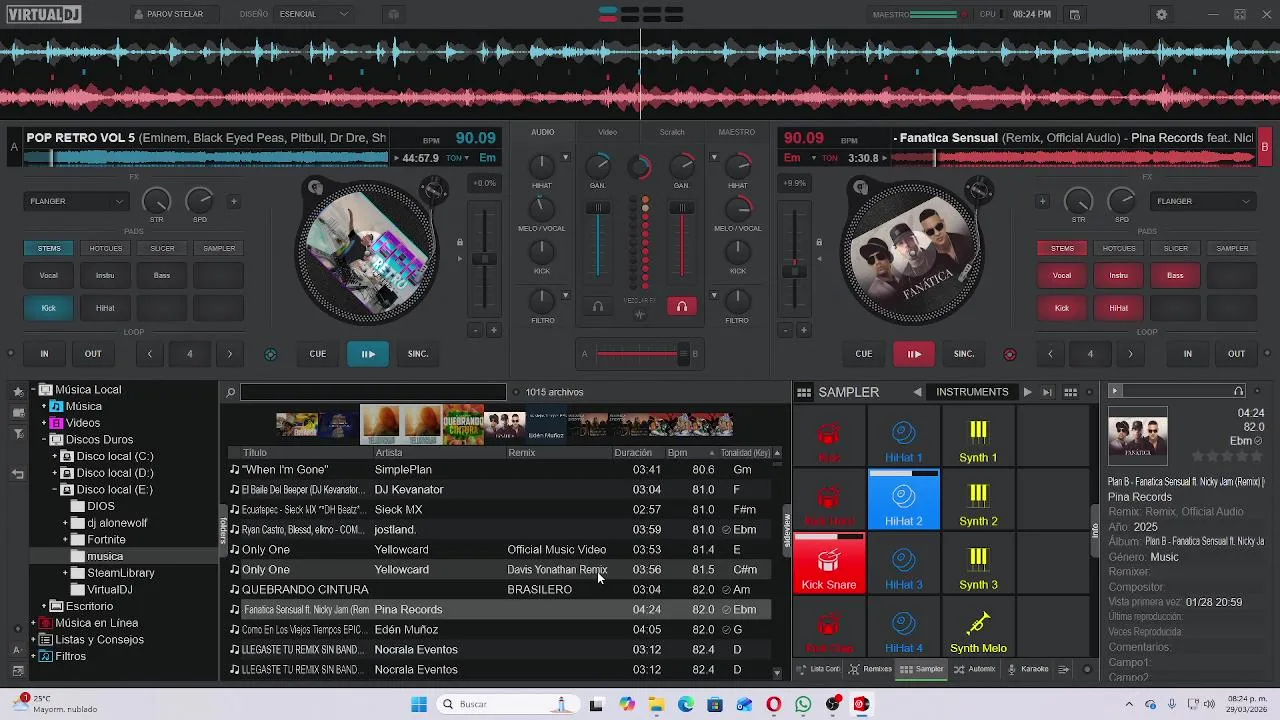This screenshot has height=720, width=1280.
Task: Click deck A pitch fader
Action: [484, 258]
